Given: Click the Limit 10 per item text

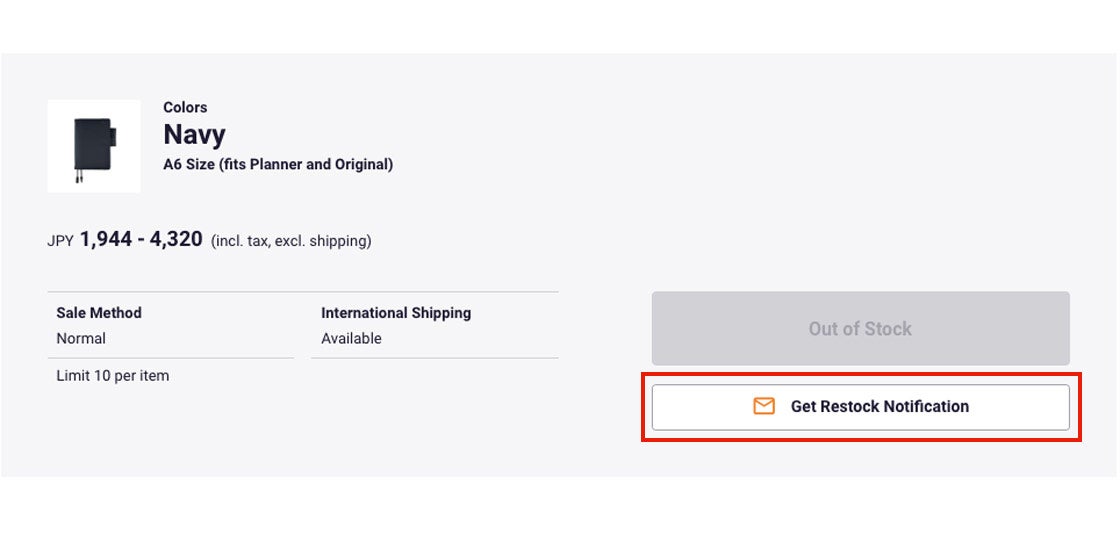Looking at the screenshot, I should 113,376.
